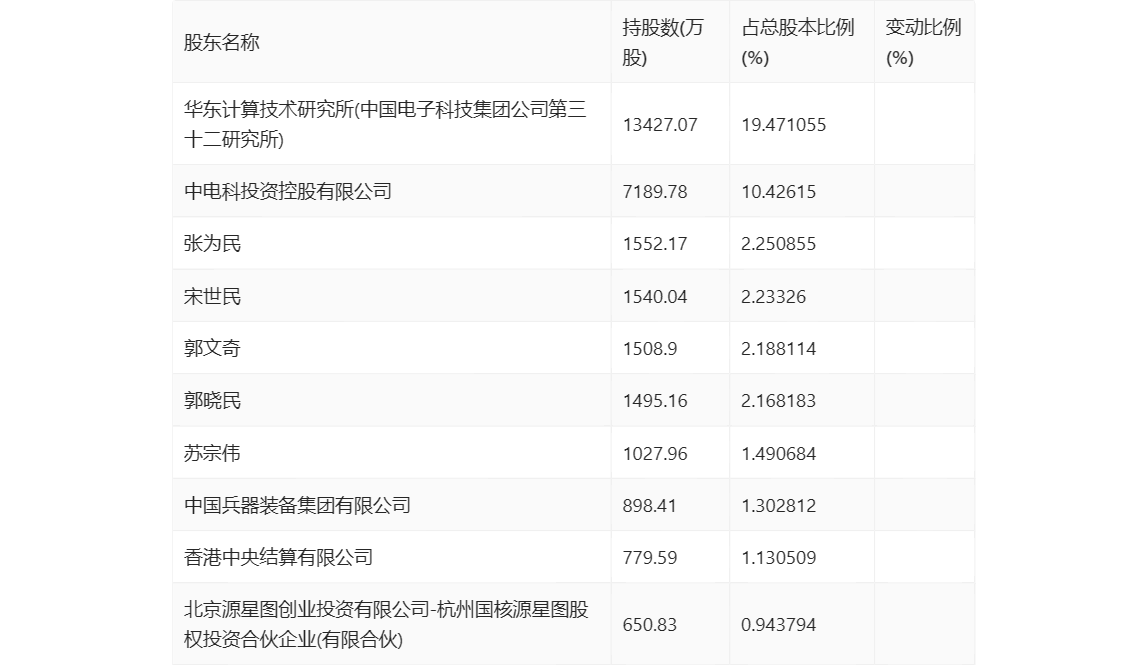This screenshot has width=1148, height=665.
Task: Click the percentage 1.130509
Action: 778,558
